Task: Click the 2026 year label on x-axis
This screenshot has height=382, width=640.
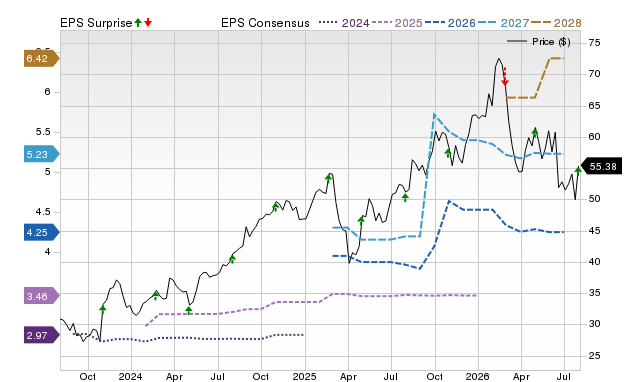Action: pos(477,376)
